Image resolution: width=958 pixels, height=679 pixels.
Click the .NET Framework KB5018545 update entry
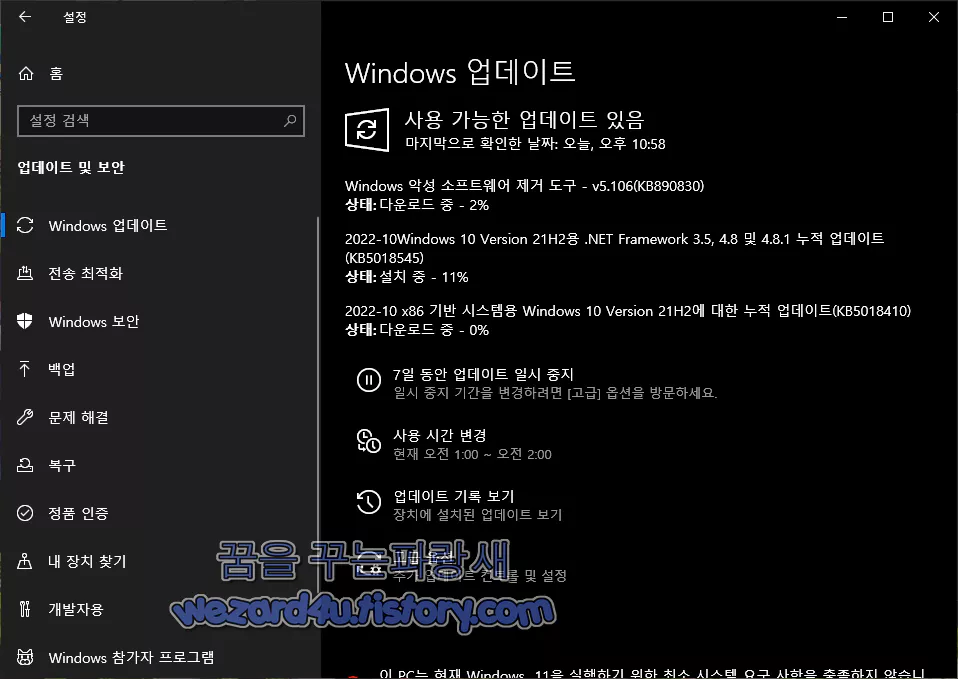tap(614, 248)
